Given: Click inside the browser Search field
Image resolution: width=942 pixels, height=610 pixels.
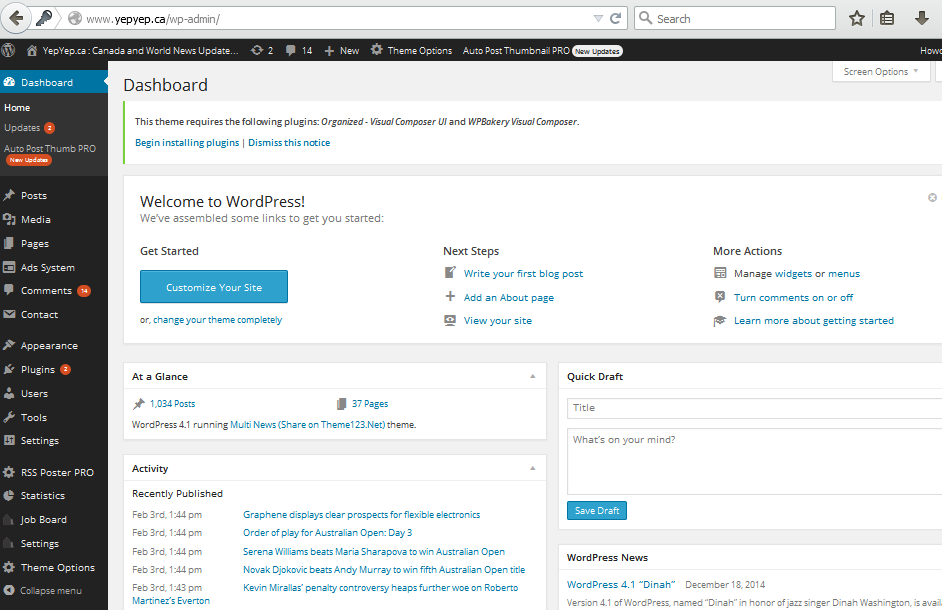Looking at the screenshot, I should point(735,19).
